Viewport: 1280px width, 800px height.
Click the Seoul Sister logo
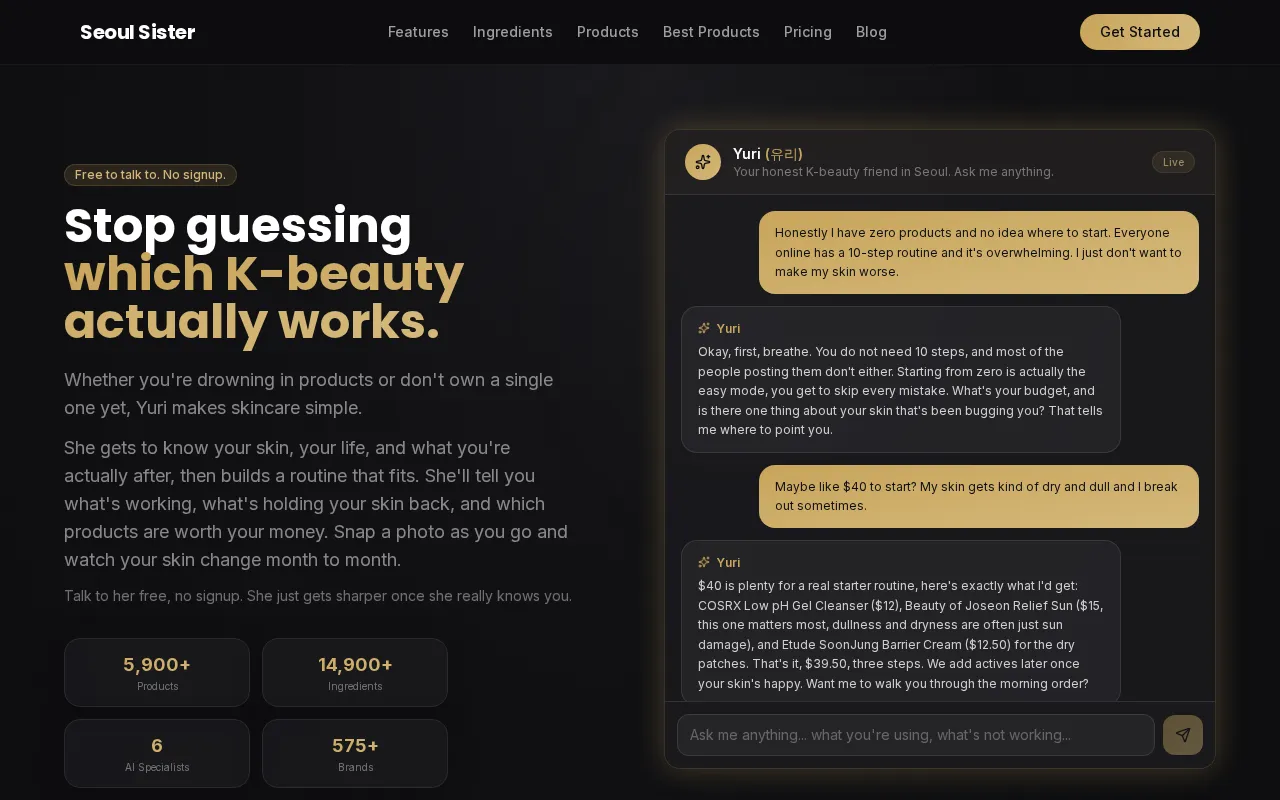138,32
